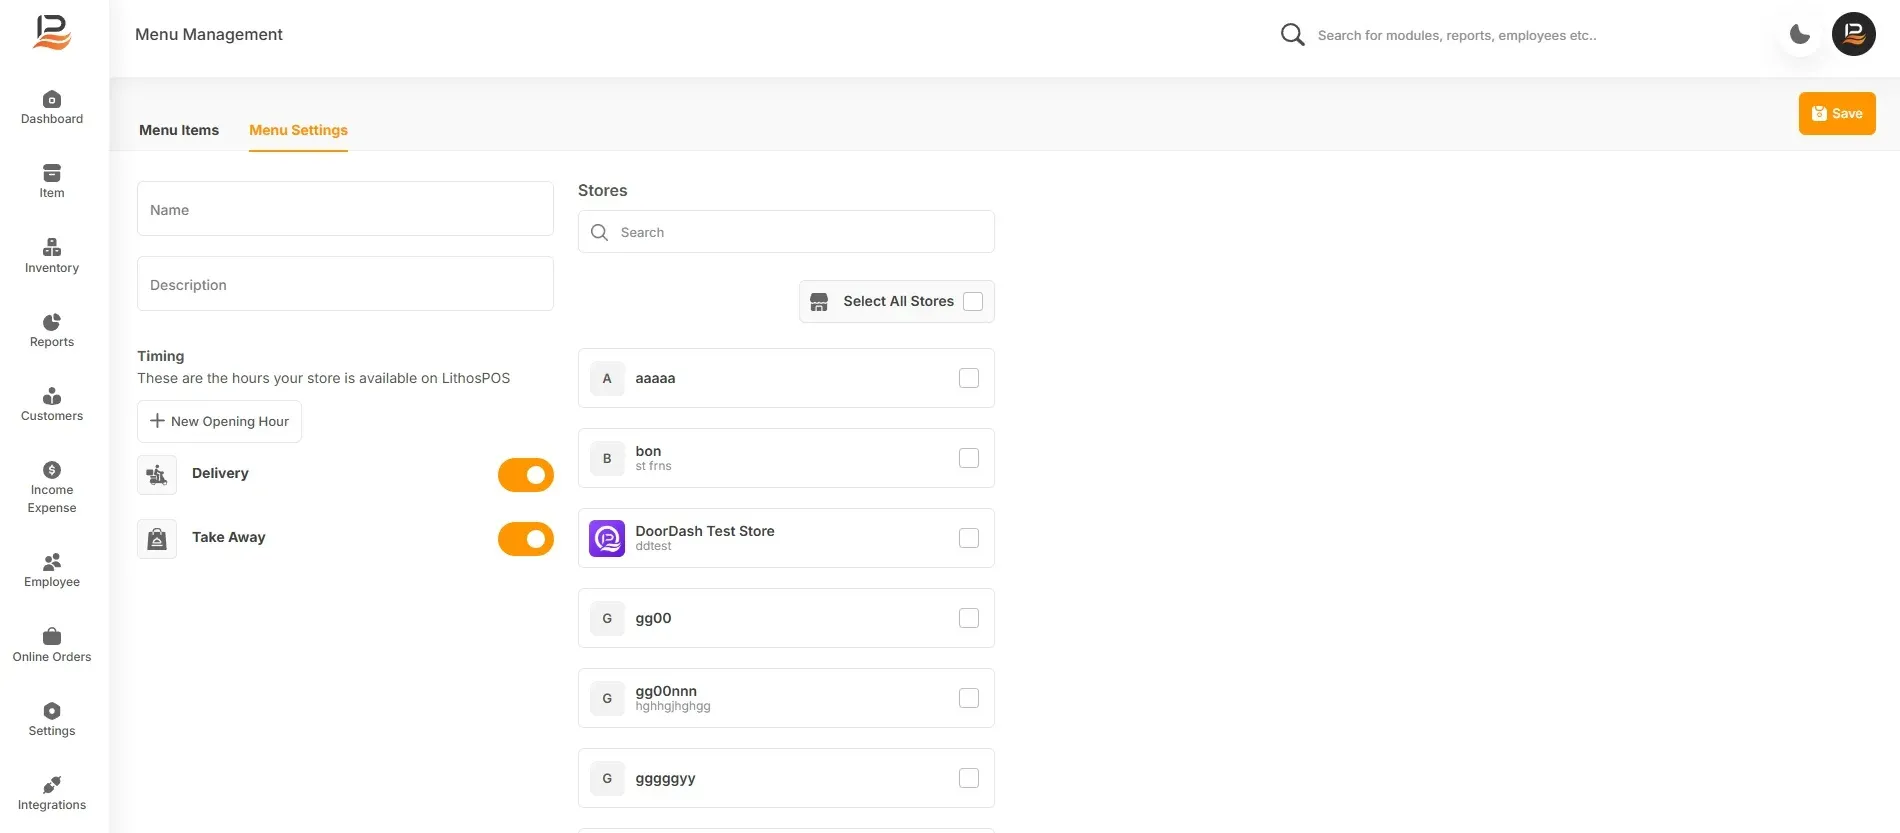Image resolution: width=1900 pixels, height=833 pixels.
Task: Click the Save button
Action: [x=1837, y=113]
